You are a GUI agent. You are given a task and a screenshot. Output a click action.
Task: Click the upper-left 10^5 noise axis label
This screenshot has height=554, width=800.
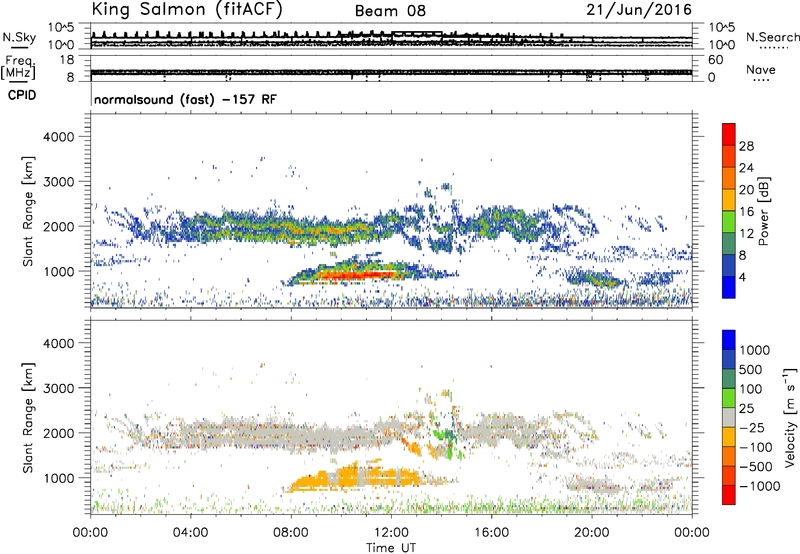(61, 28)
